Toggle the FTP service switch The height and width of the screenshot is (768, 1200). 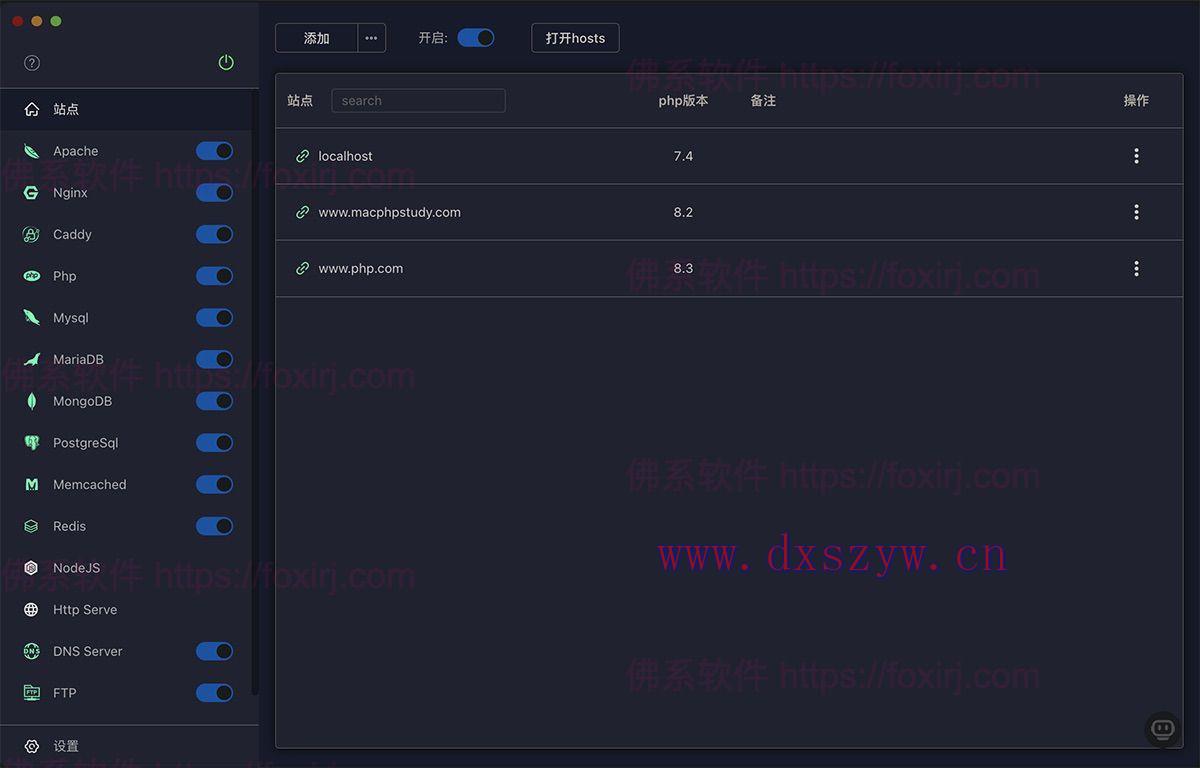click(x=214, y=693)
